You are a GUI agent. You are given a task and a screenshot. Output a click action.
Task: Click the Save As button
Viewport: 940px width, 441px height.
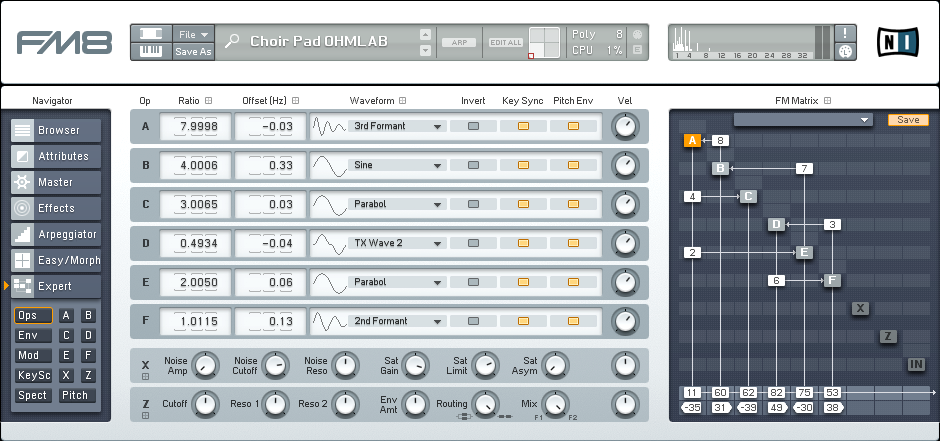(x=193, y=52)
